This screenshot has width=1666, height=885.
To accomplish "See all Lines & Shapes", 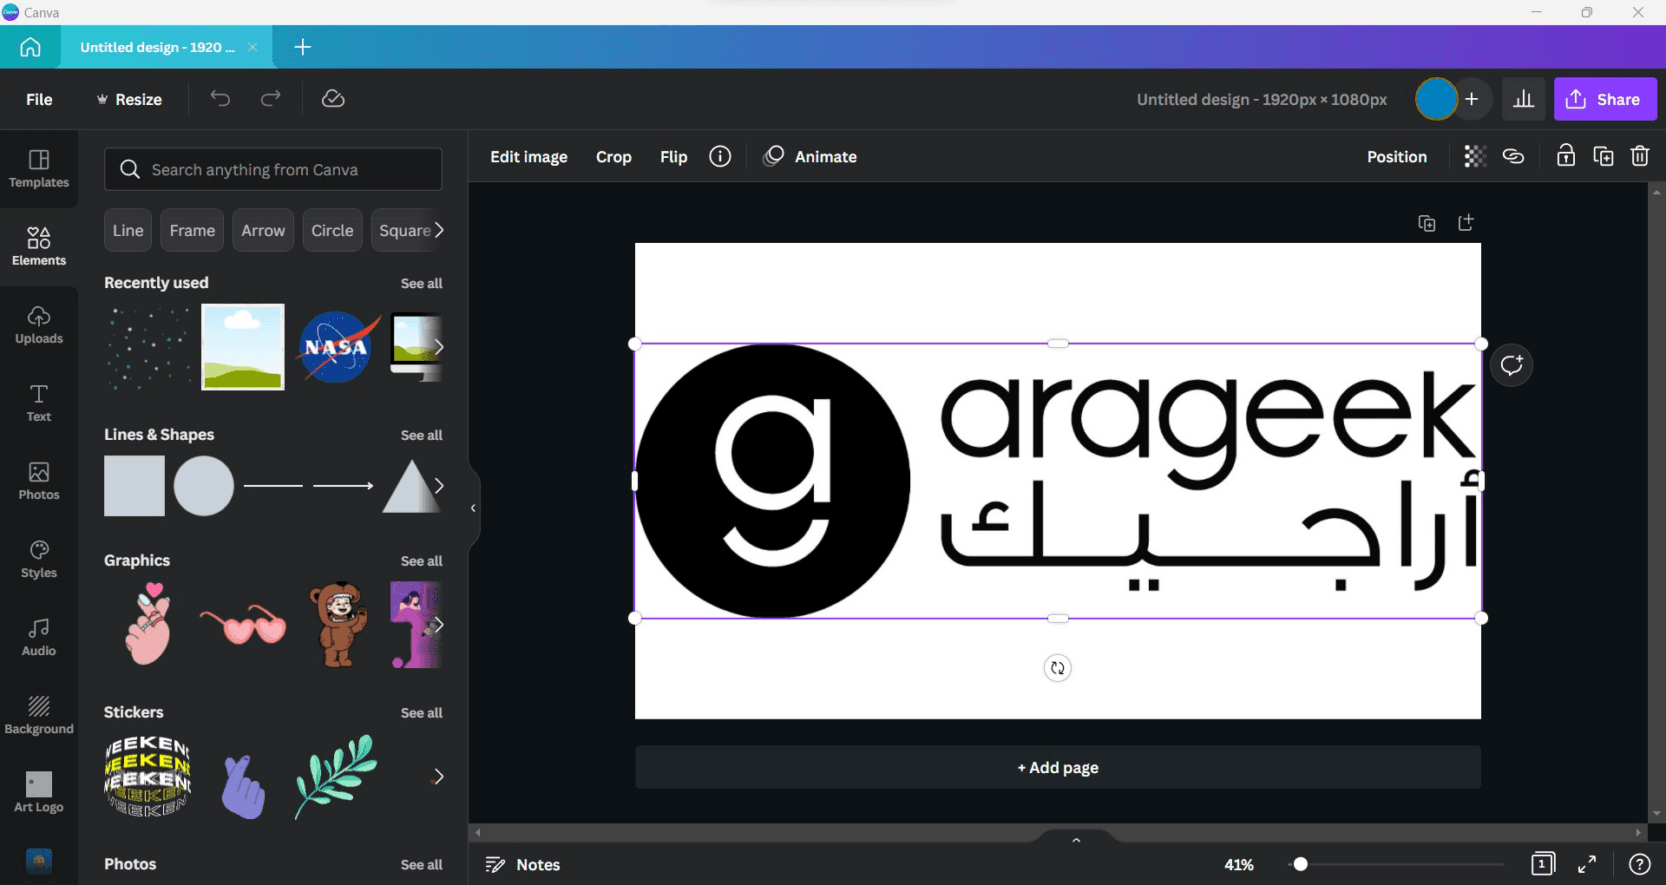I will coord(421,435).
